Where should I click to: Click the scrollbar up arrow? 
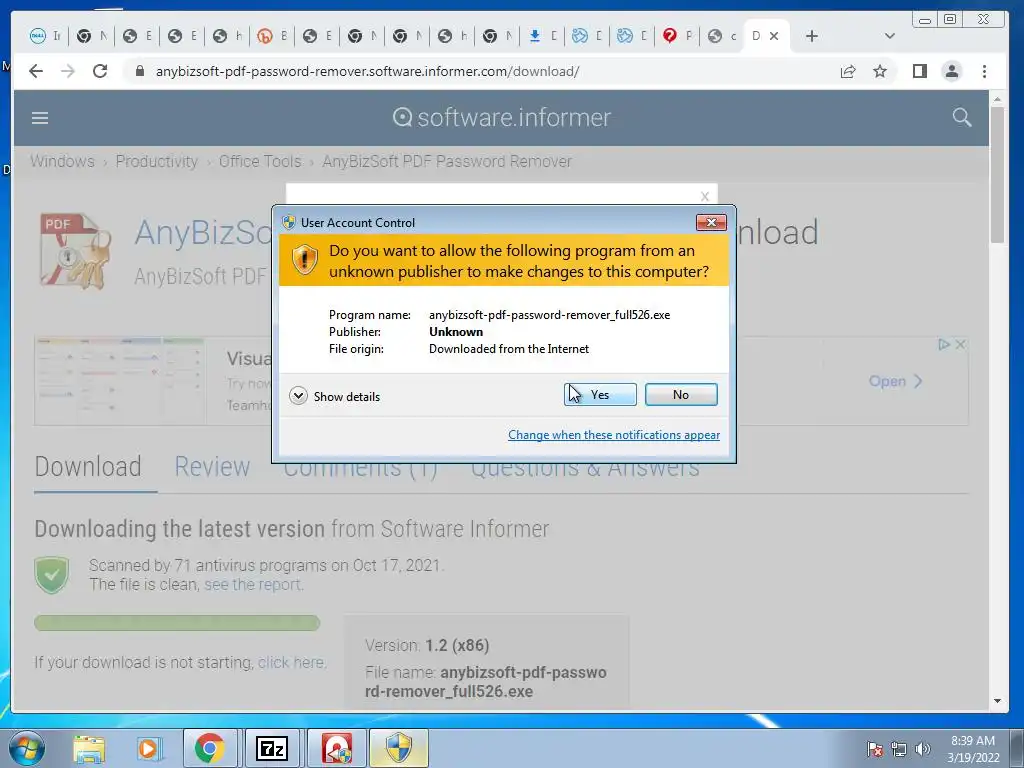point(997,99)
